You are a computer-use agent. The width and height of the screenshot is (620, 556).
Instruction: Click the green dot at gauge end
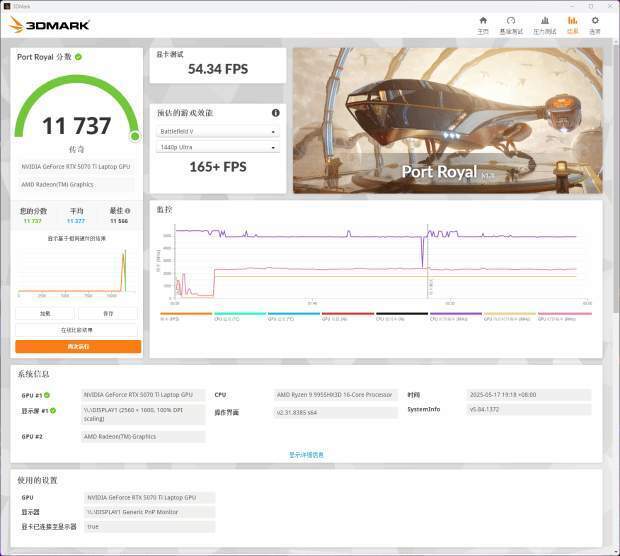[135, 136]
